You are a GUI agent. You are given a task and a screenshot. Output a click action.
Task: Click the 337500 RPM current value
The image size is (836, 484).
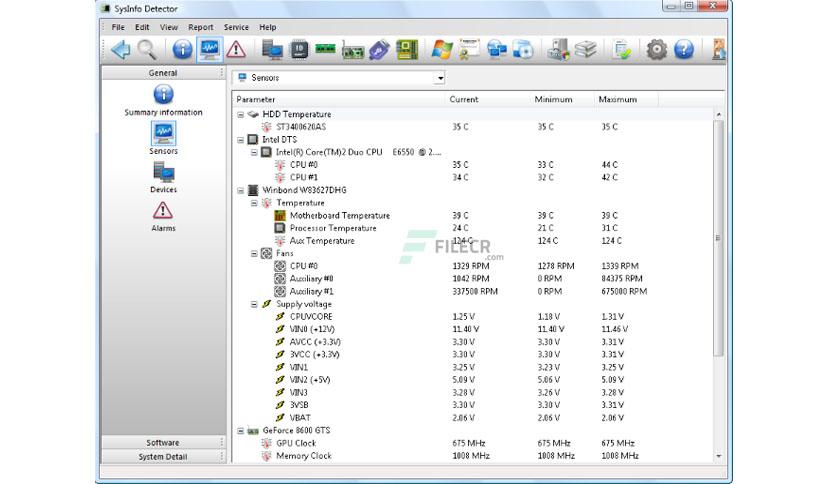coord(475,292)
